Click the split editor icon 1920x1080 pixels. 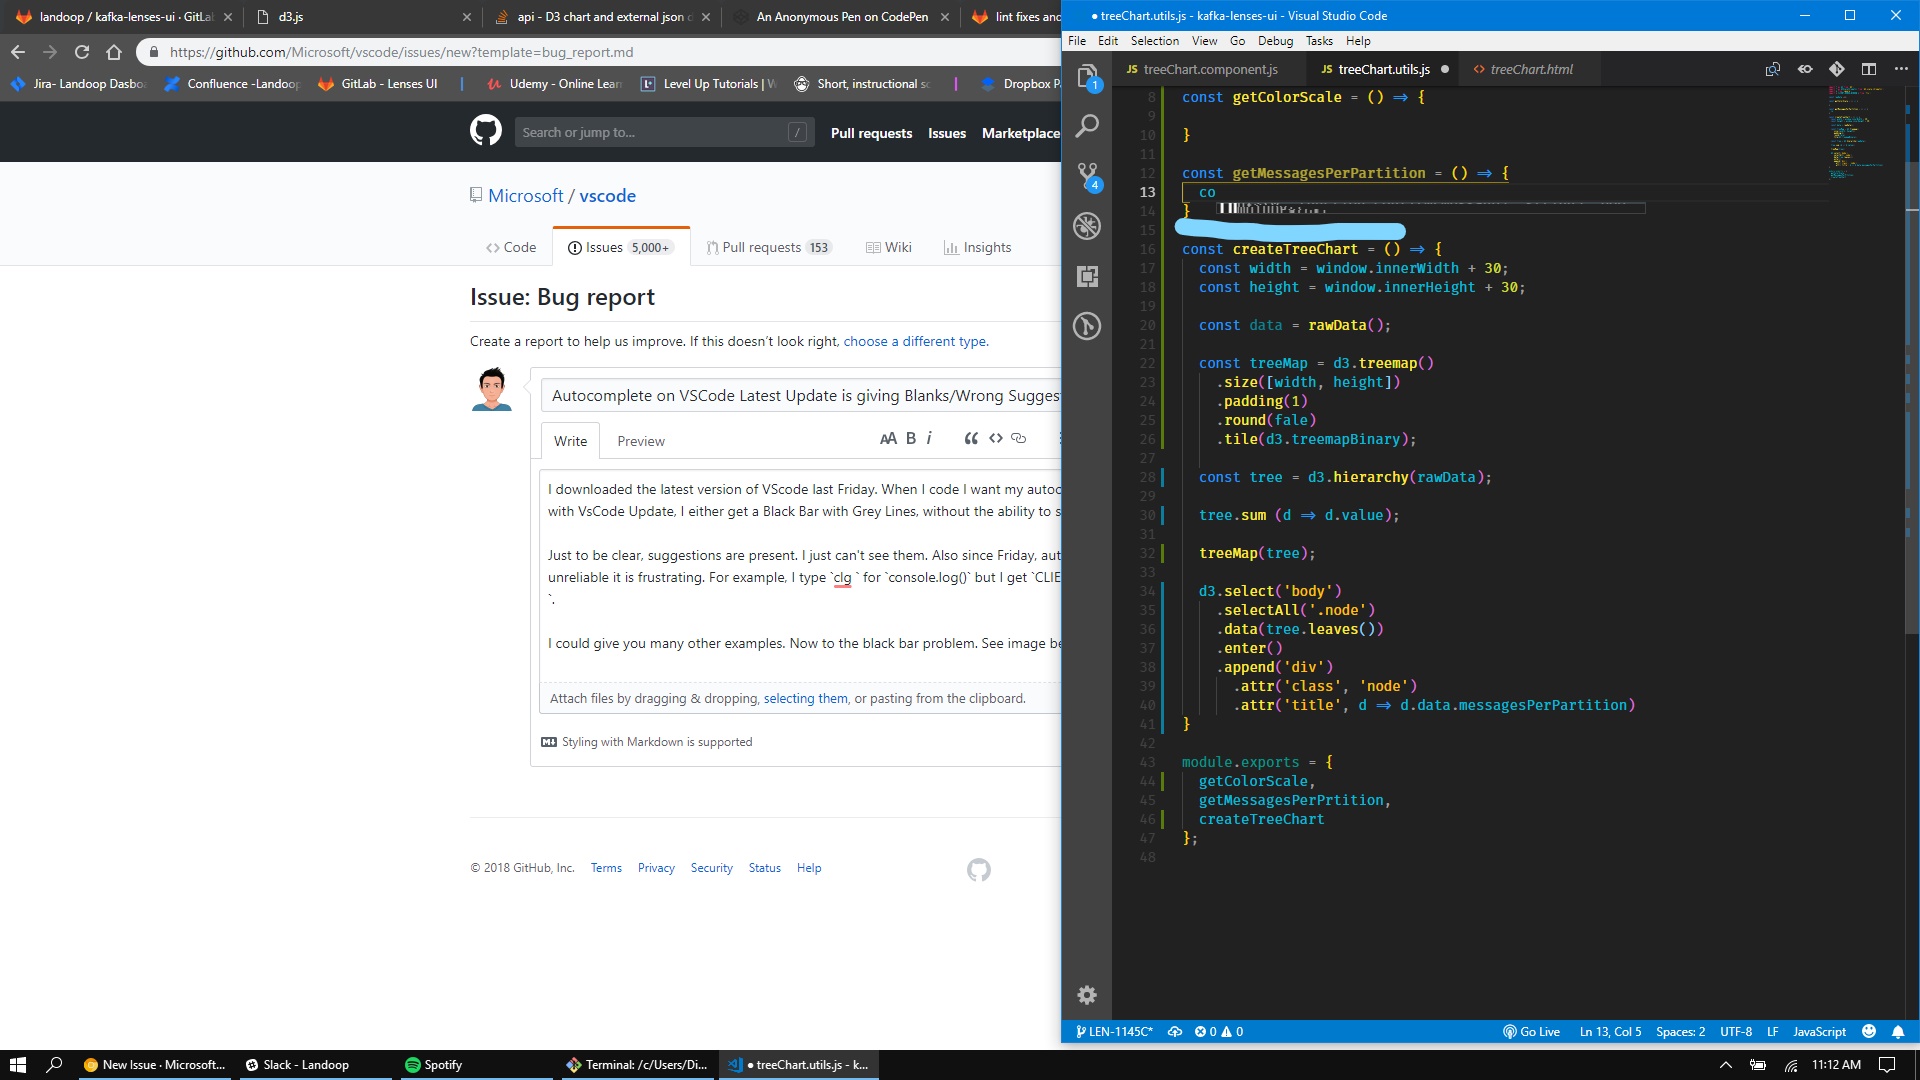1868,69
